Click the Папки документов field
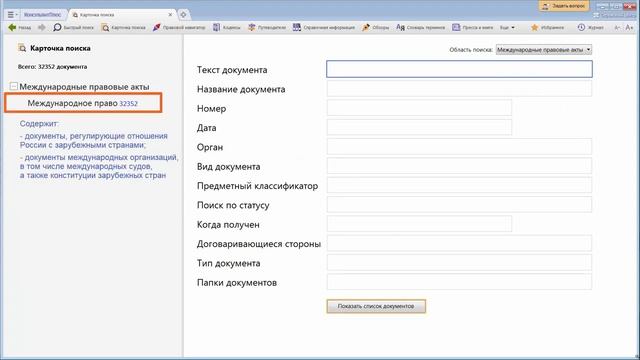 pyautogui.click(x=459, y=282)
